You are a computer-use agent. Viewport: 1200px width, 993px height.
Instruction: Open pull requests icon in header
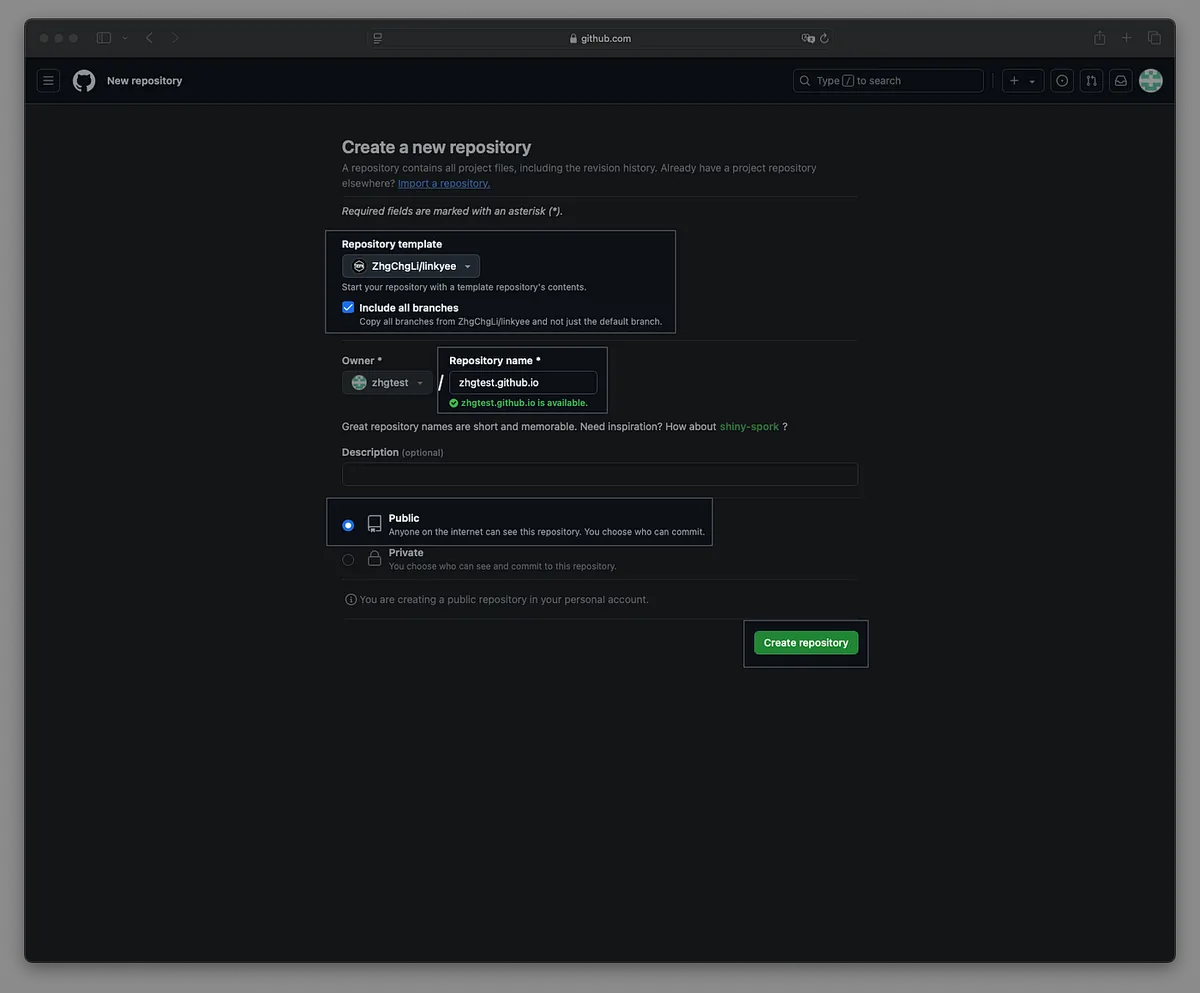[x=1091, y=81]
